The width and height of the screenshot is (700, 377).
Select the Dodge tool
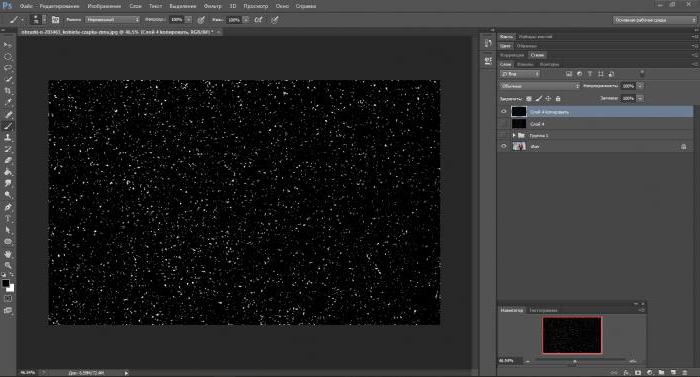(x=8, y=195)
